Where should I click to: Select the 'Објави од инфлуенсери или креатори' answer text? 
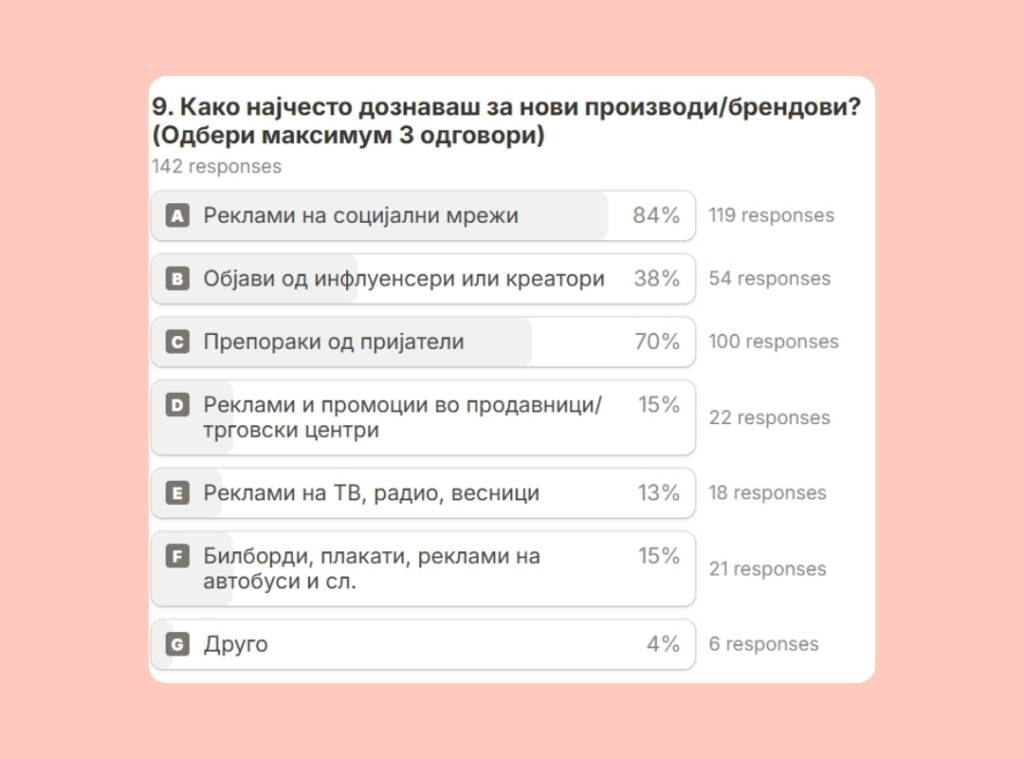(x=404, y=278)
